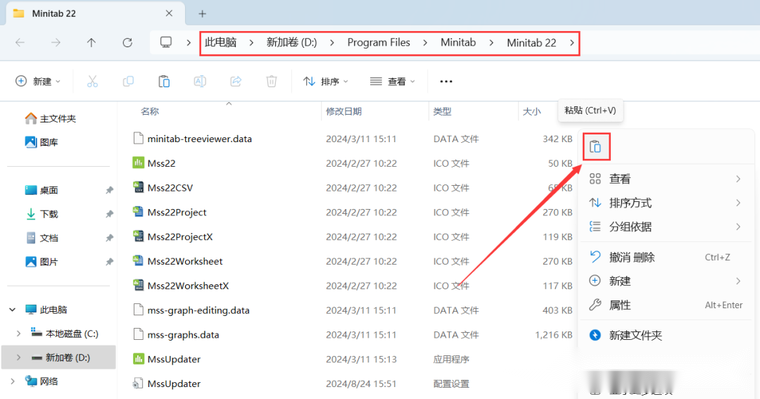Select the MssUpdater application file
The image size is (760, 399).
tap(167, 359)
